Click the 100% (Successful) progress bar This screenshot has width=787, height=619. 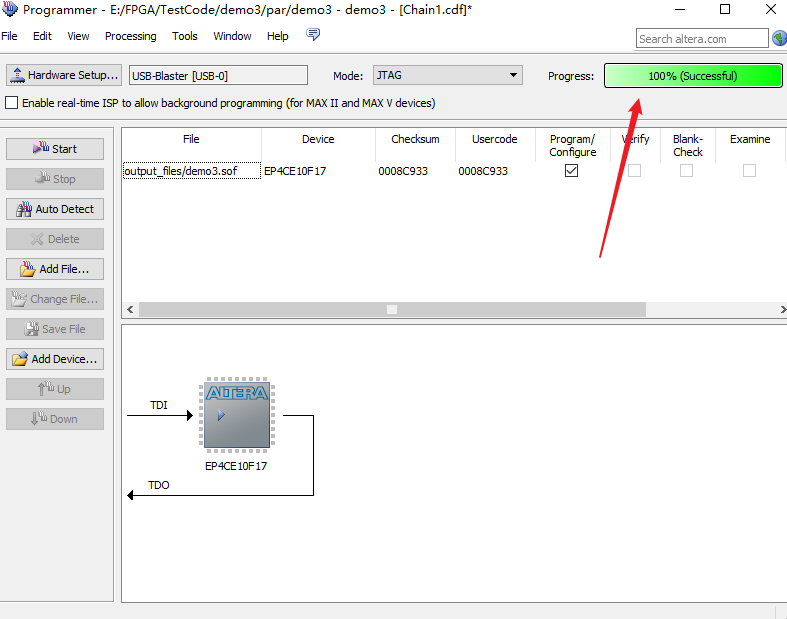(x=693, y=76)
